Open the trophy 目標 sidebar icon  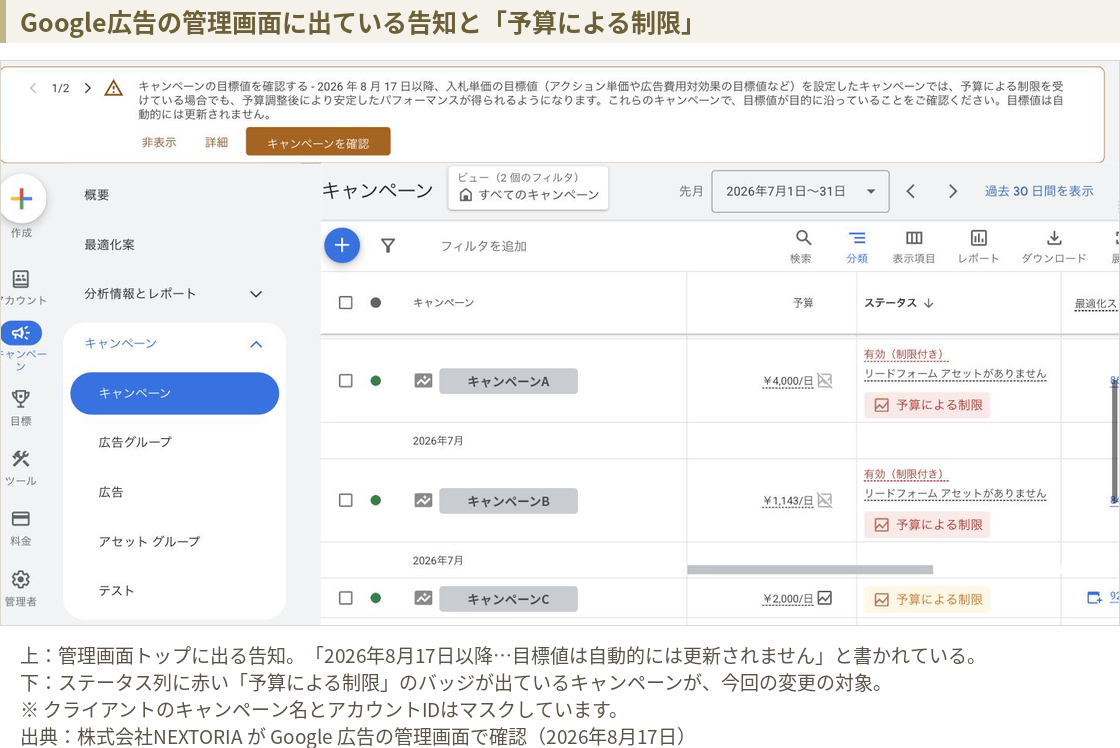coord(21,399)
